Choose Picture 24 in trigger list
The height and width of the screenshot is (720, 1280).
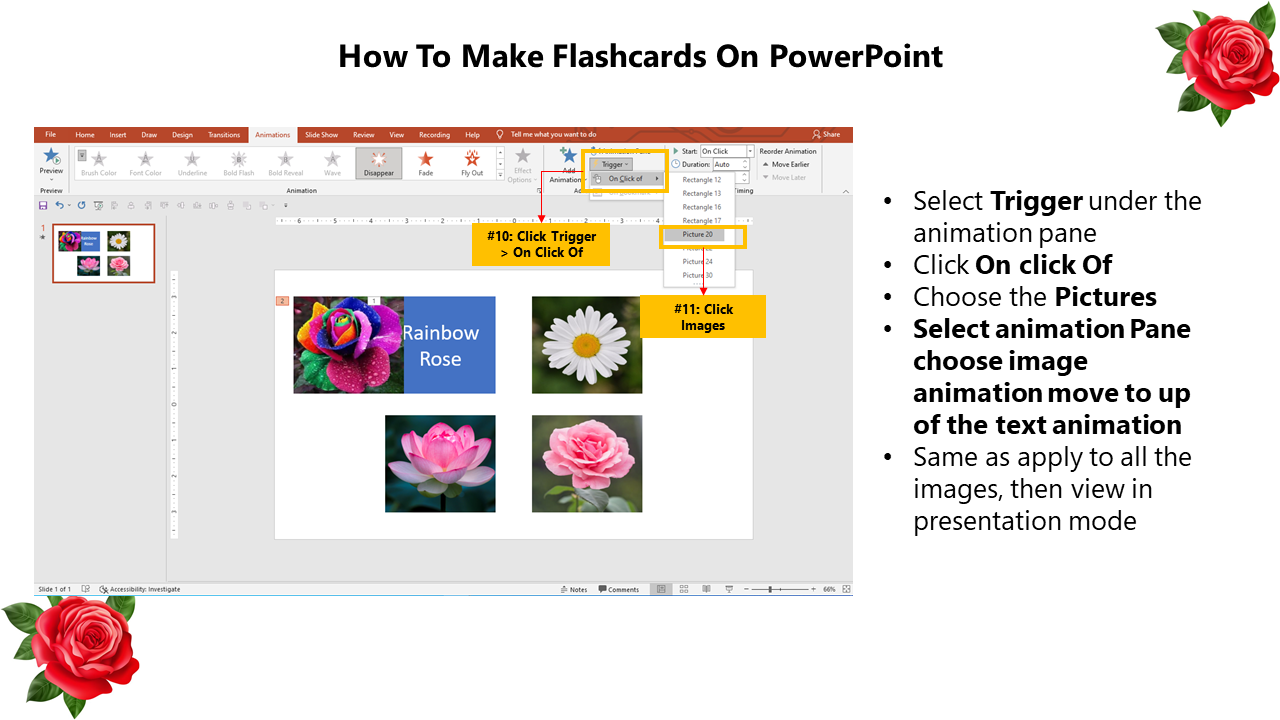click(699, 261)
